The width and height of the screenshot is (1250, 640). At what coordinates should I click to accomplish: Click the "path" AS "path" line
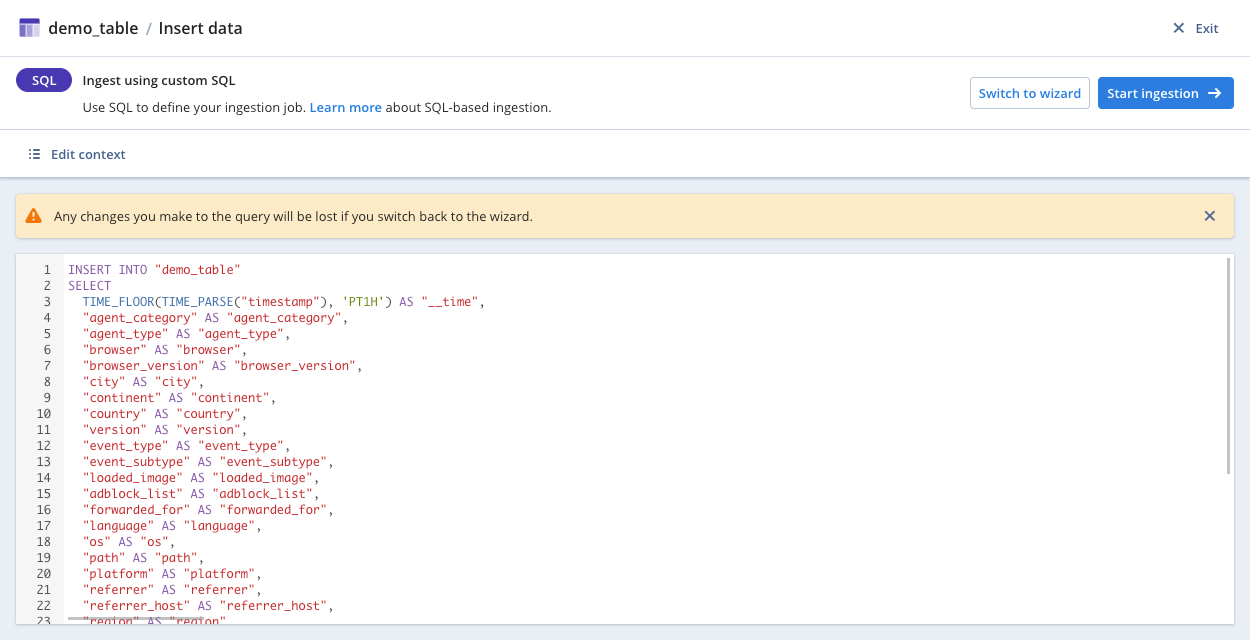click(143, 558)
